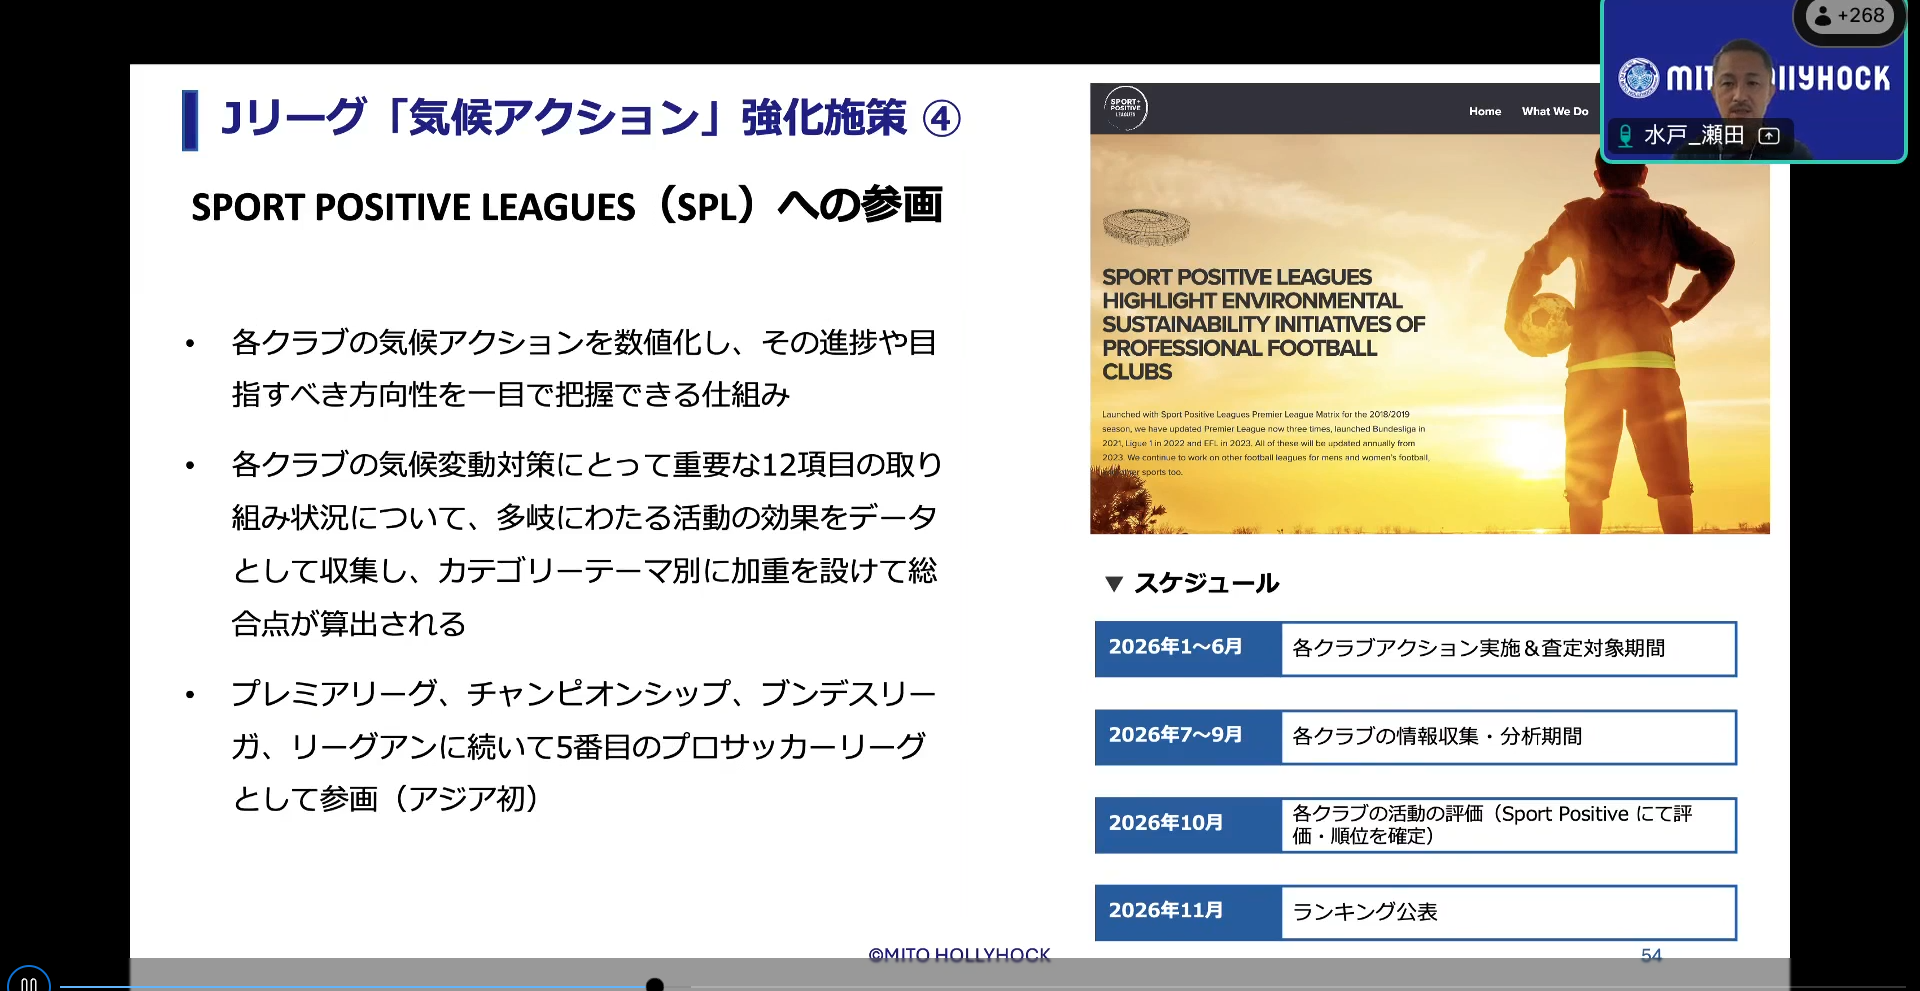1920x991 pixels.
Task: Open the Home link in the website header
Action: click(1485, 111)
